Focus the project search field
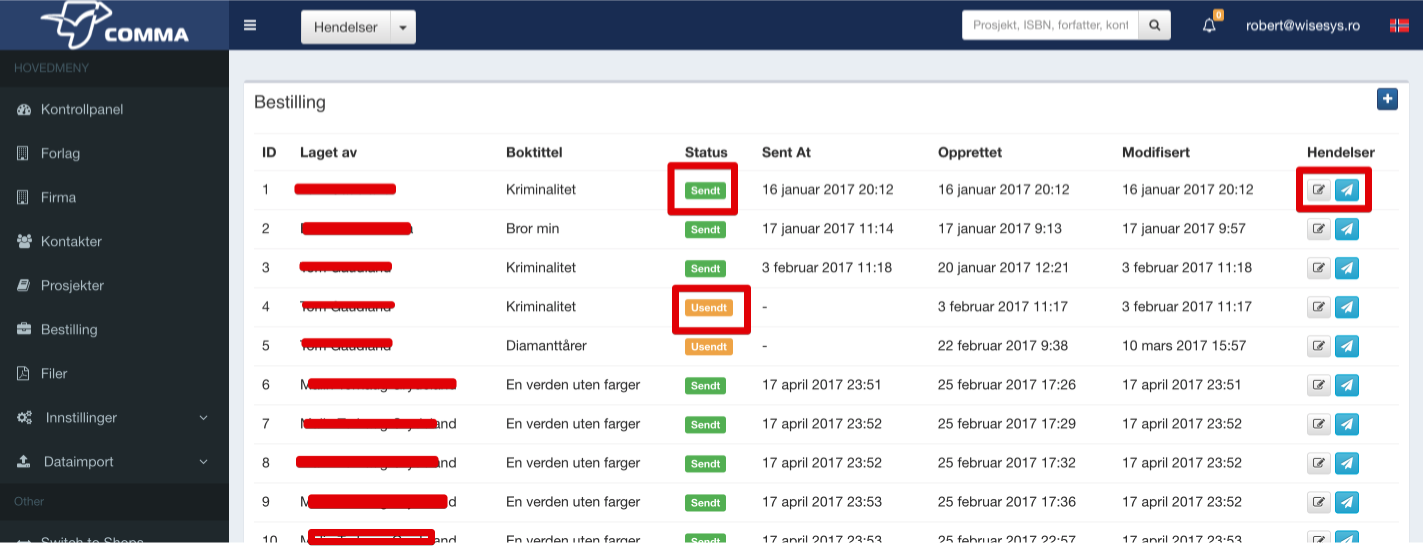This screenshot has height=547, width=1423. (x=1050, y=26)
